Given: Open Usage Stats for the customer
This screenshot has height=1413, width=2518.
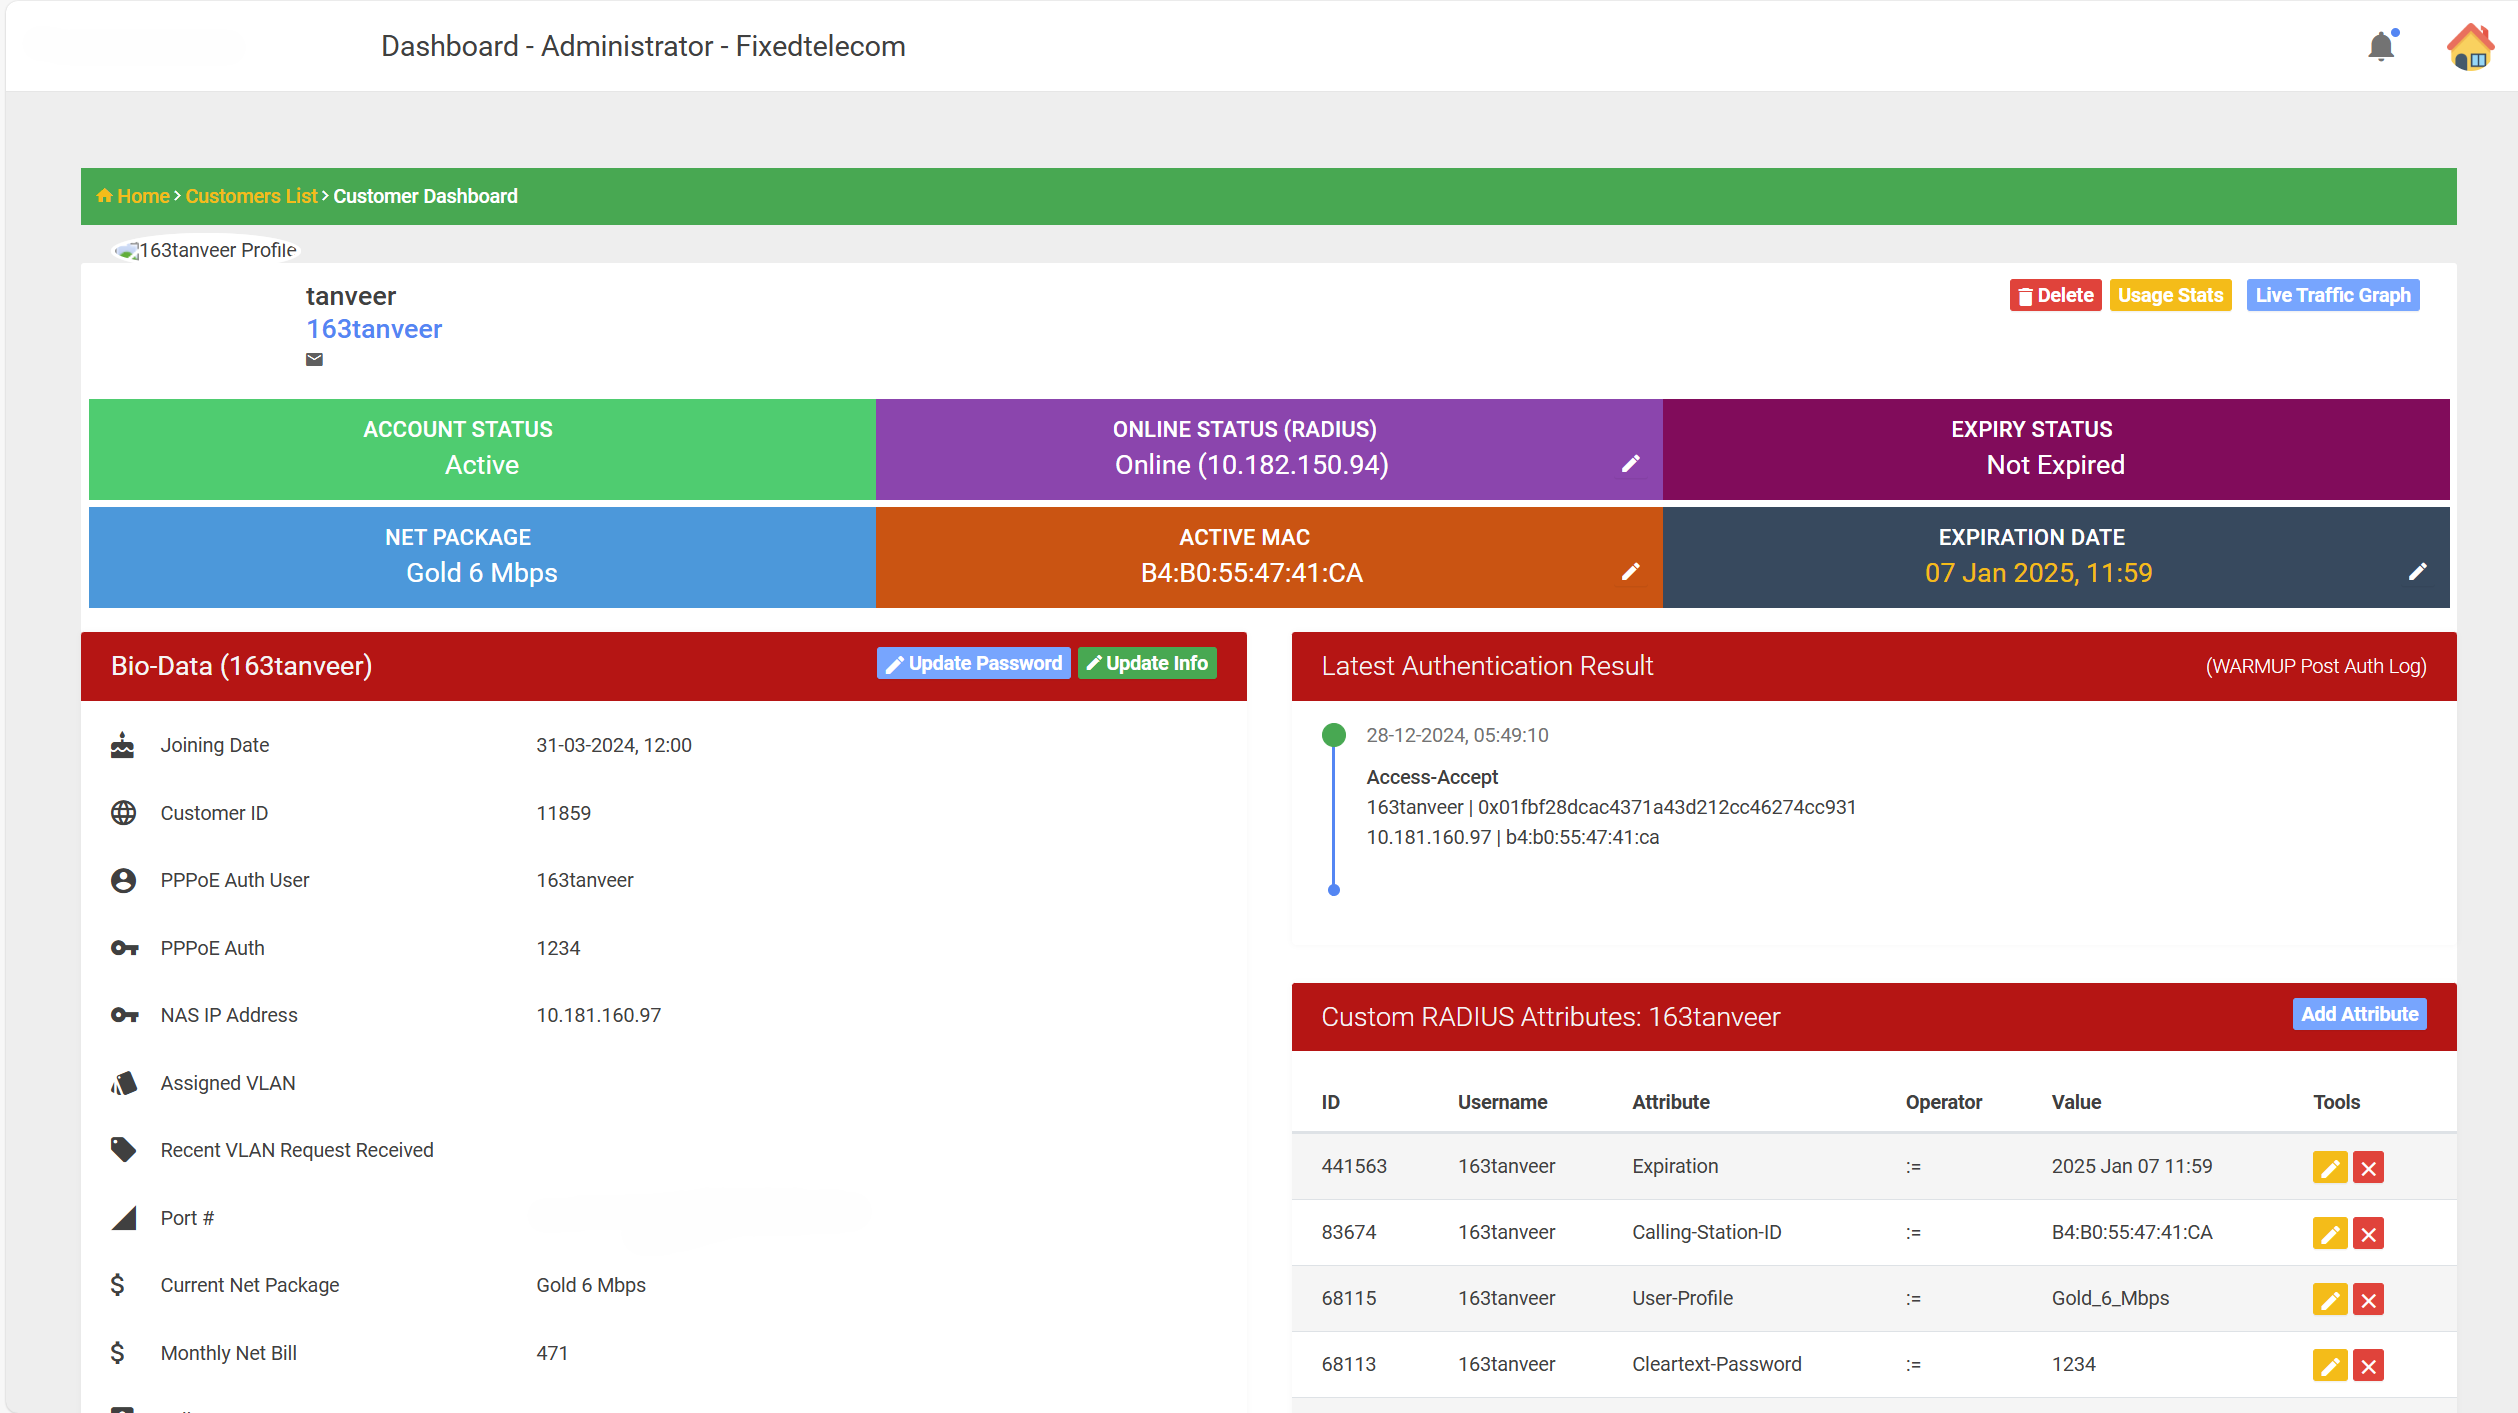Looking at the screenshot, I should (x=2170, y=294).
